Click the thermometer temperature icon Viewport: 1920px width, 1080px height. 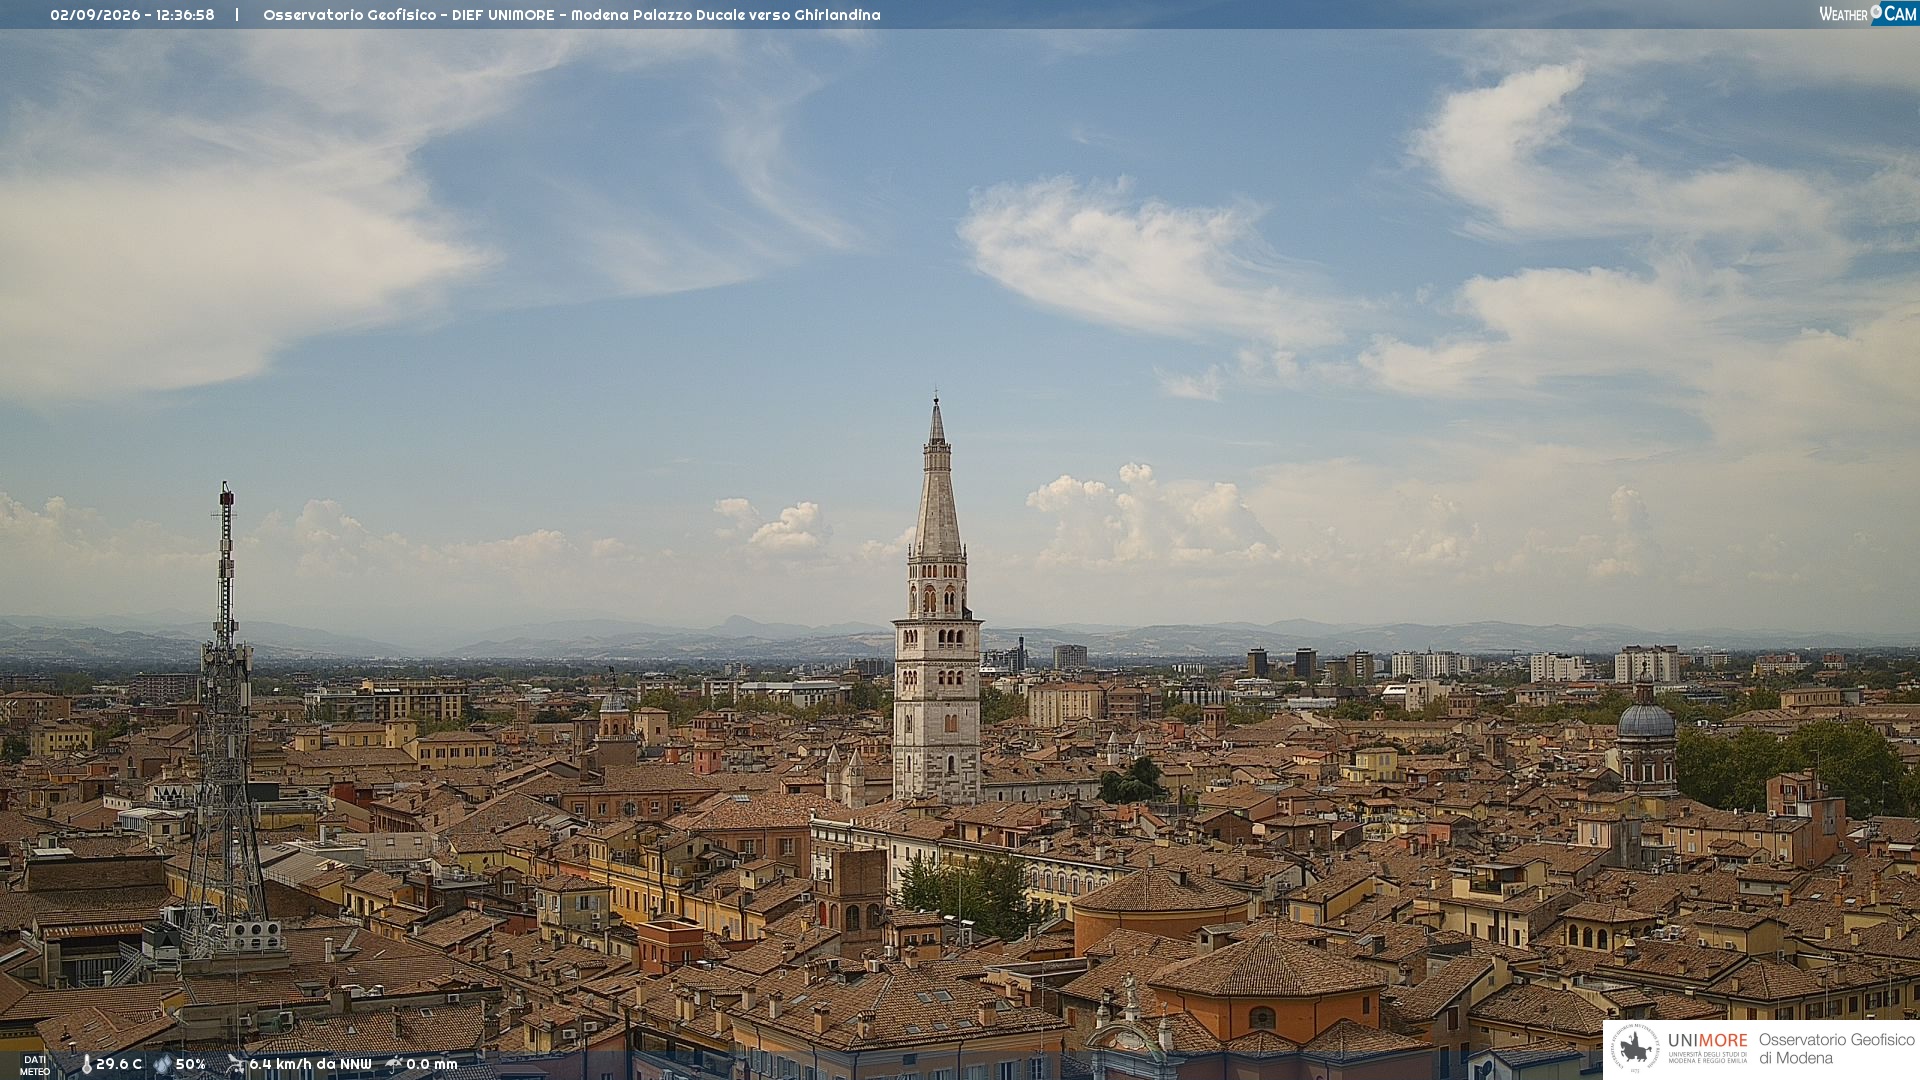click(86, 1065)
